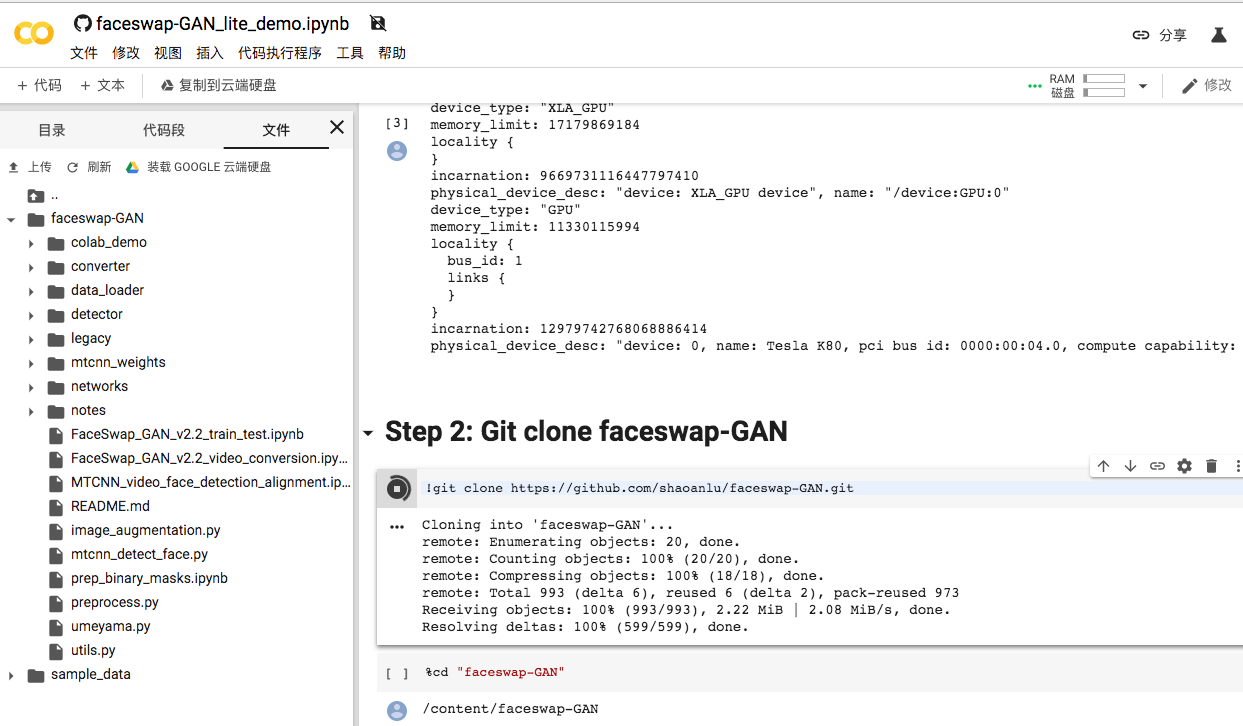The image size is (1243, 726).
Task: Close the left sidebar panel
Action: [337, 127]
